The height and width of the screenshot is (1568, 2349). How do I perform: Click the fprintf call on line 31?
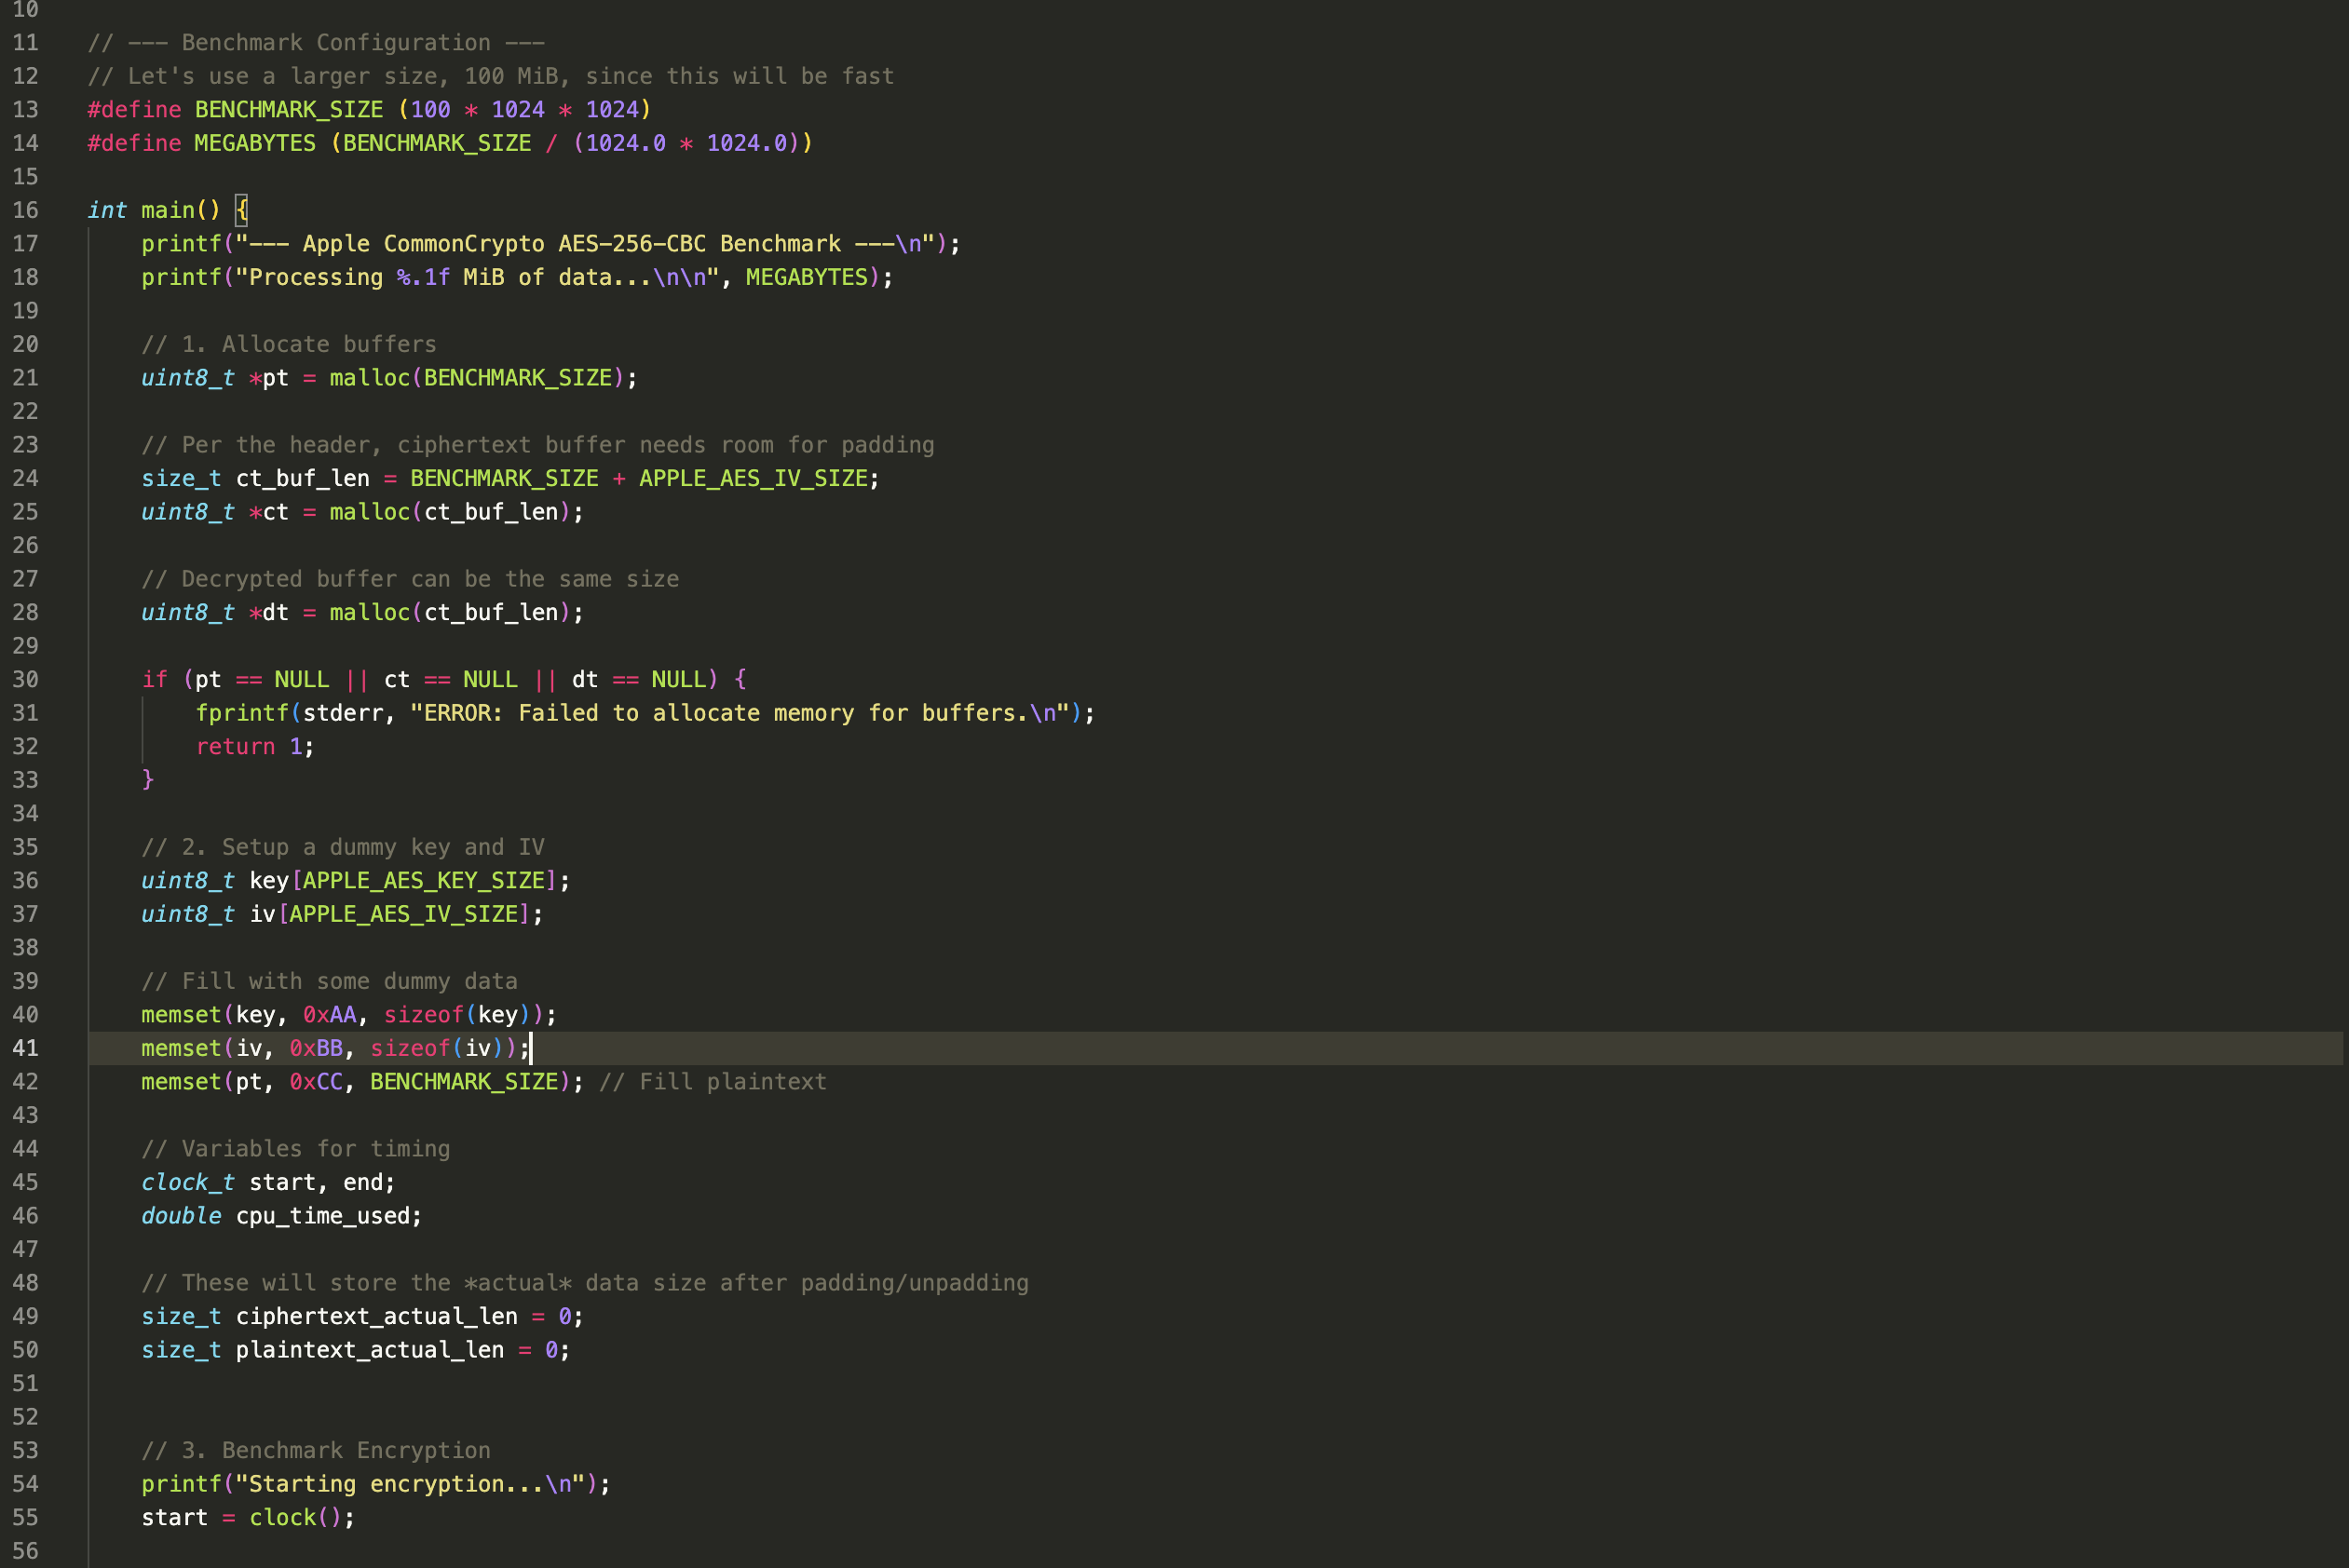241,713
